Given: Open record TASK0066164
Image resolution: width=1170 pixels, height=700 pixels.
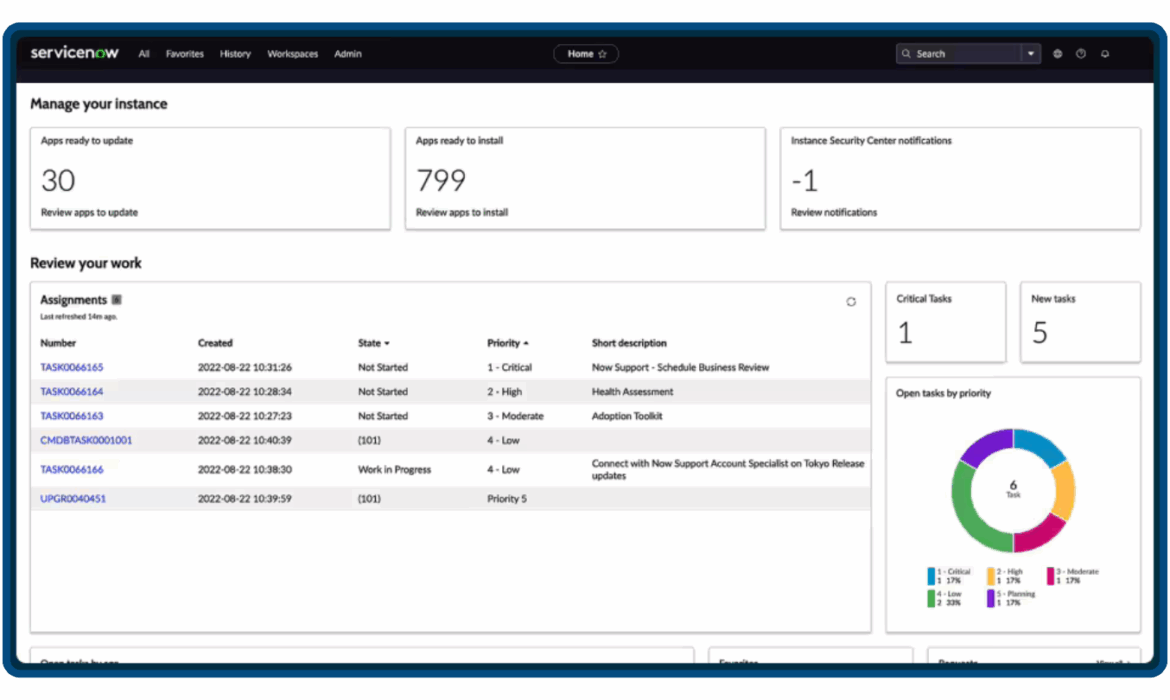Looking at the screenshot, I should (x=72, y=391).
